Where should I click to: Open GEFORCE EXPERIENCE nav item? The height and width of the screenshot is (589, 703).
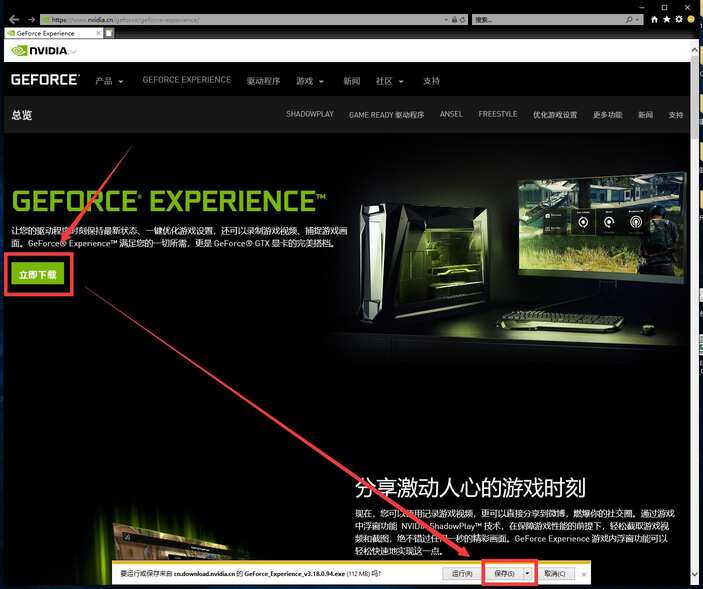click(x=187, y=80)
